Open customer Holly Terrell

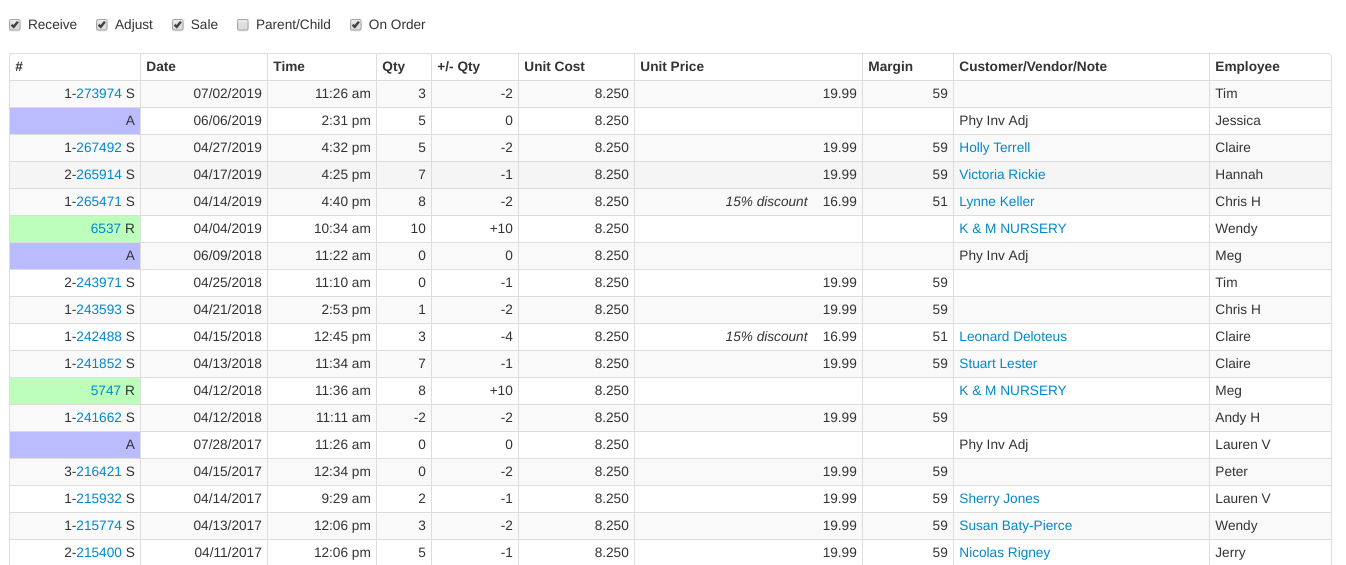coord(994,148)
